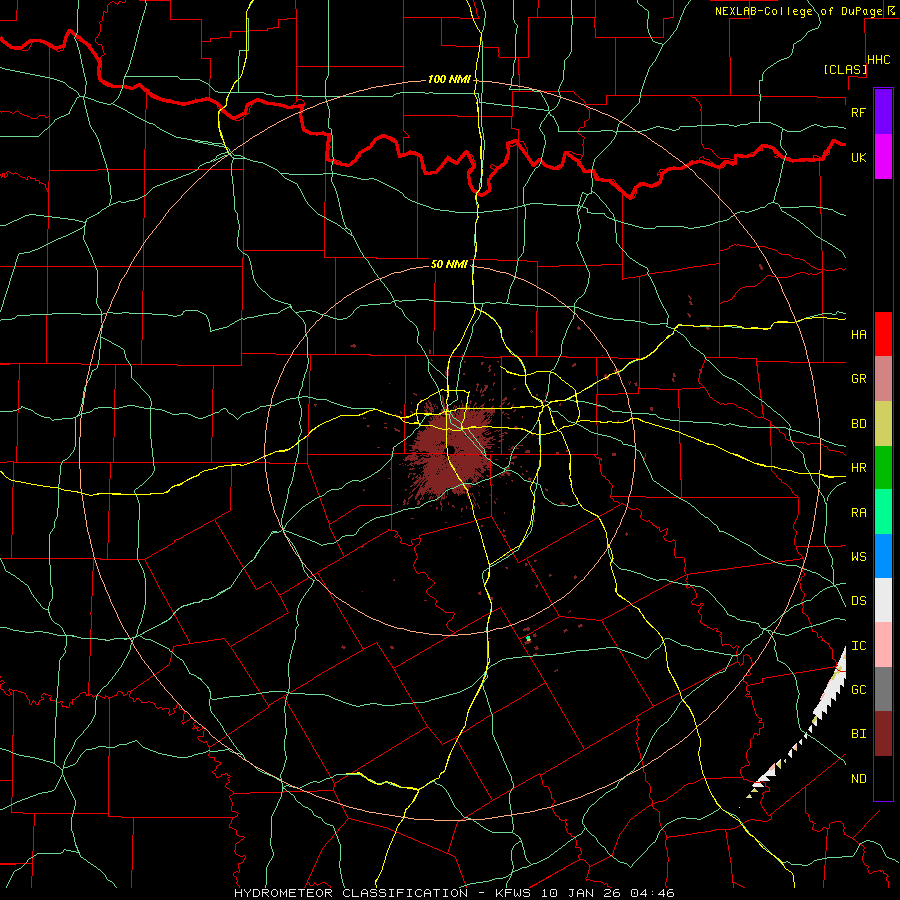Click the 'NEXLAB-College of DuPage' credit text
The height and width of the screenshot is (900, 900).
[798, 11]
